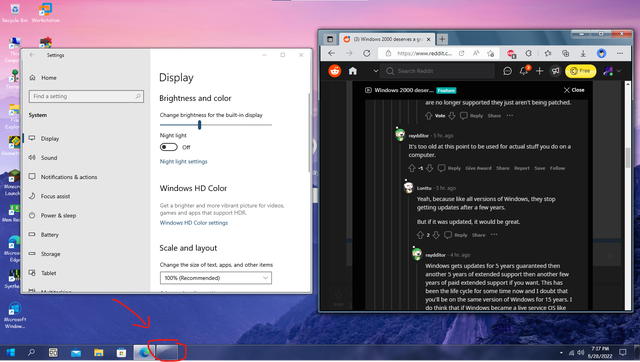Click the Search Reddit field
Viewport: 640px width, 362px height.
[x=438, y=71]
